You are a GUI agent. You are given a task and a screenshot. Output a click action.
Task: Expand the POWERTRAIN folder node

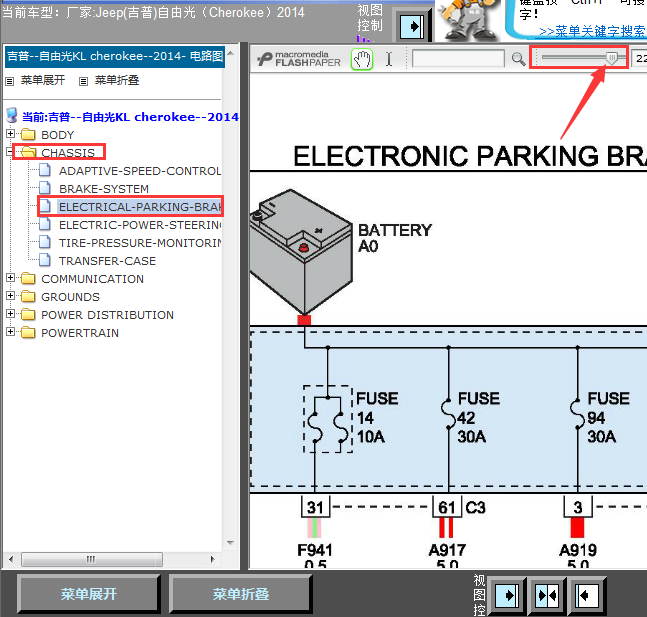(11, 332)
